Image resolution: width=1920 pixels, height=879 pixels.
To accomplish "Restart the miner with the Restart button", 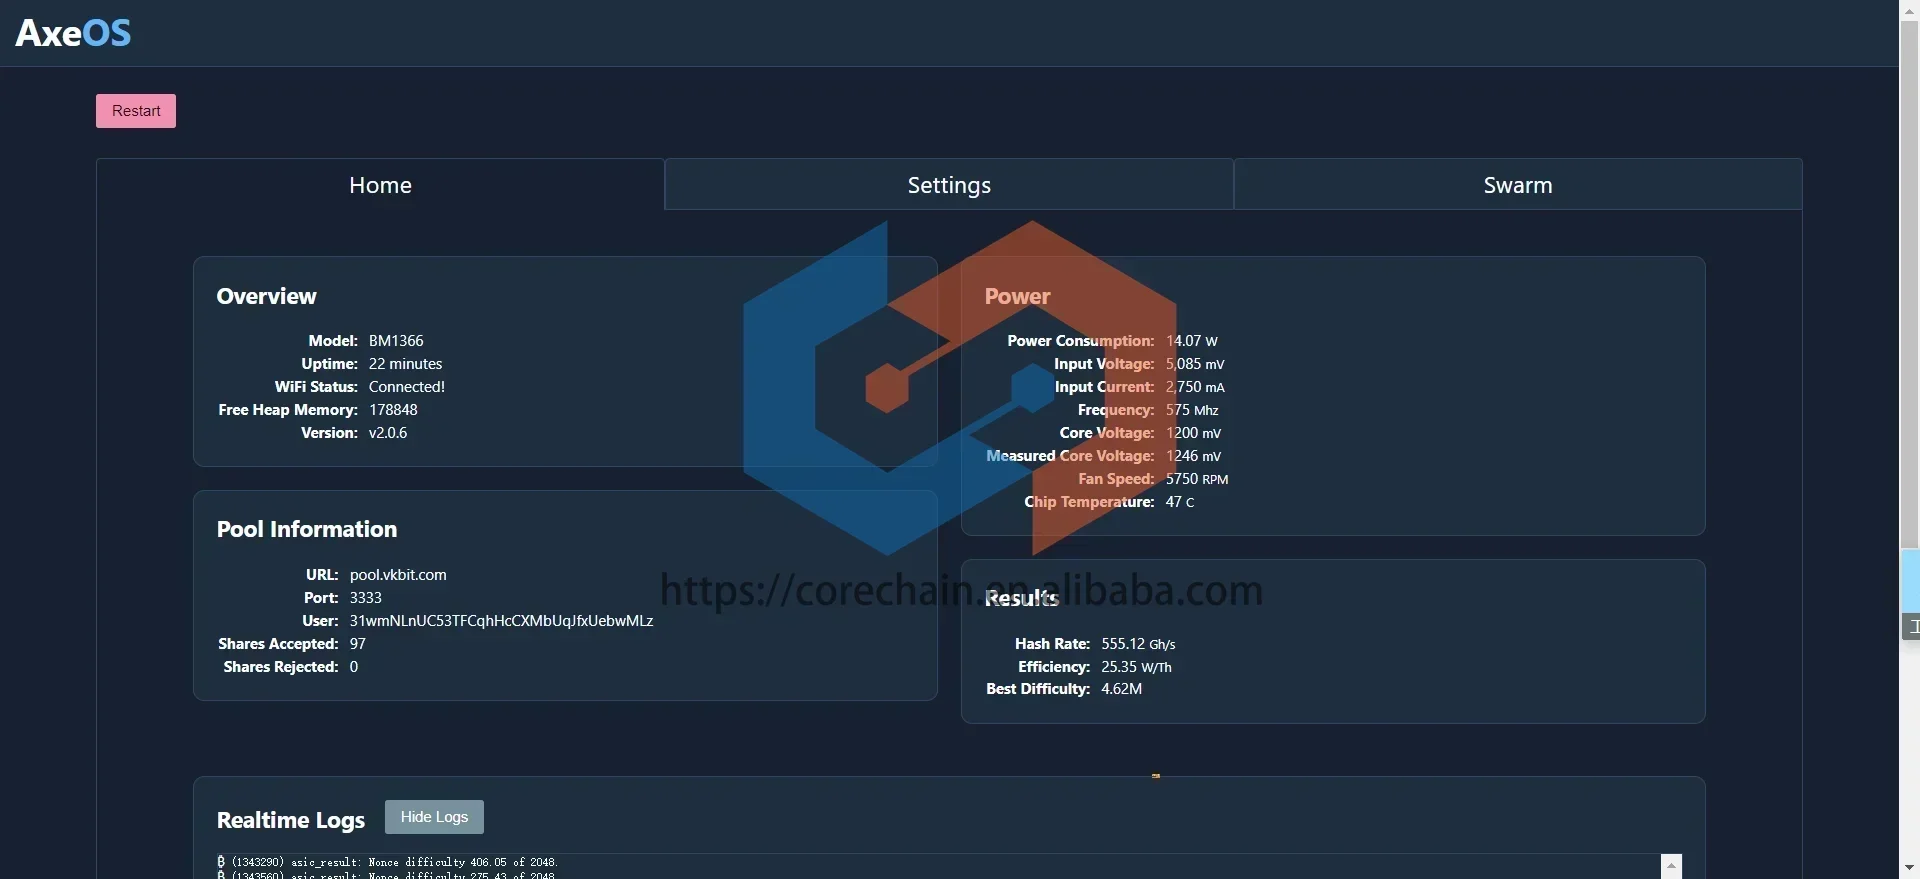I will pos(136,111).
